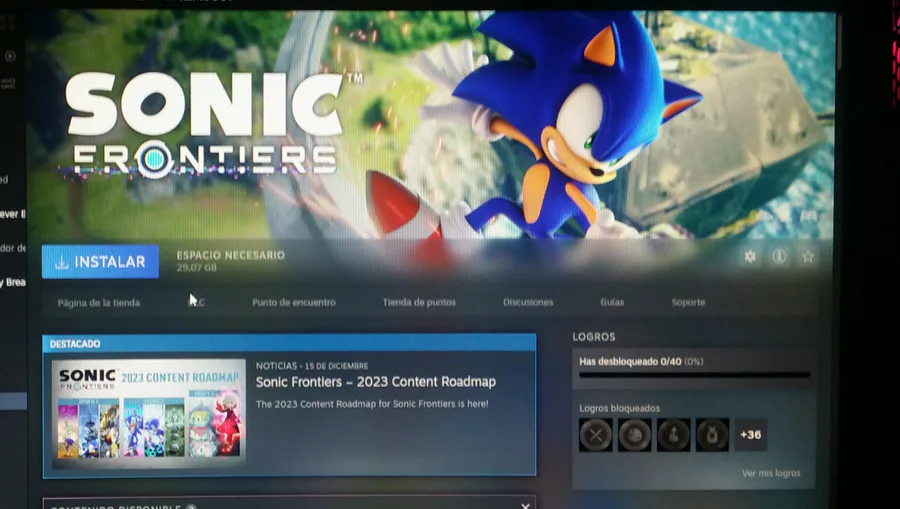Open game settings gear icon
This screenshot has height=509, width=900.
[750, 257]
